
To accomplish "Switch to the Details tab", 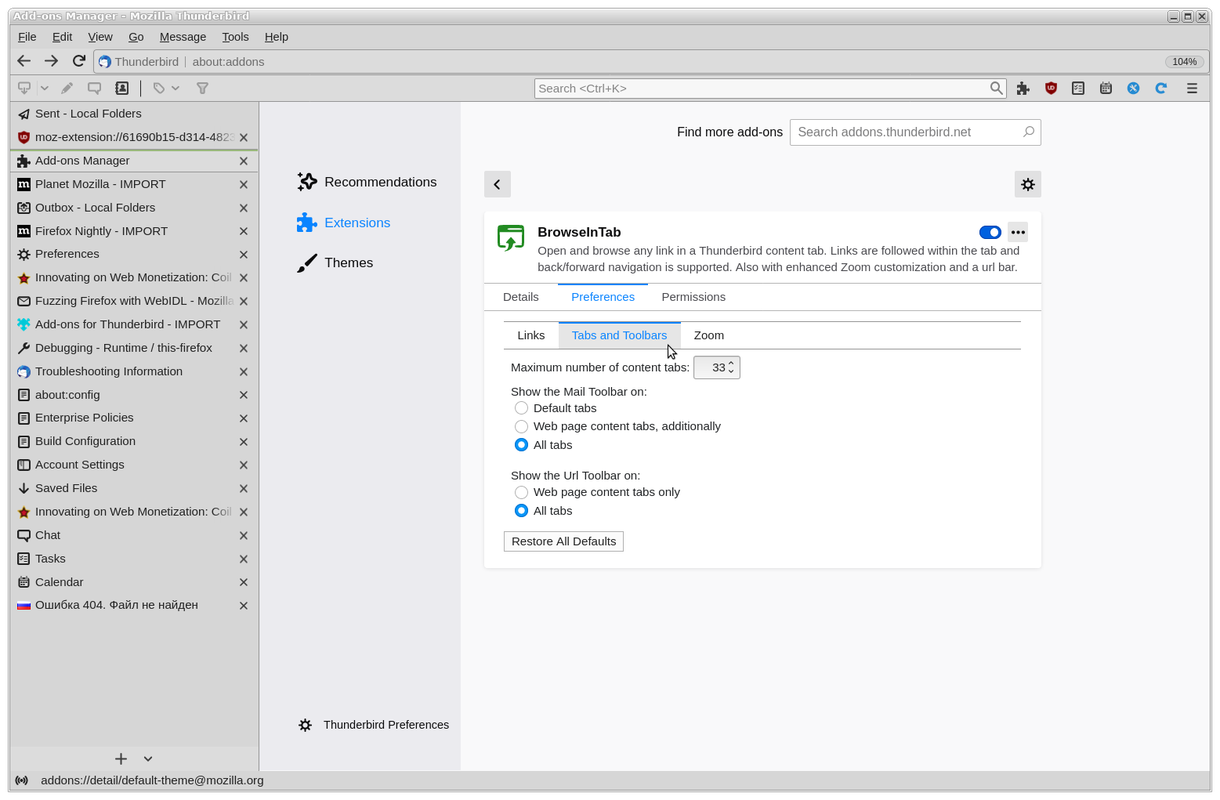I will point(521,297).
